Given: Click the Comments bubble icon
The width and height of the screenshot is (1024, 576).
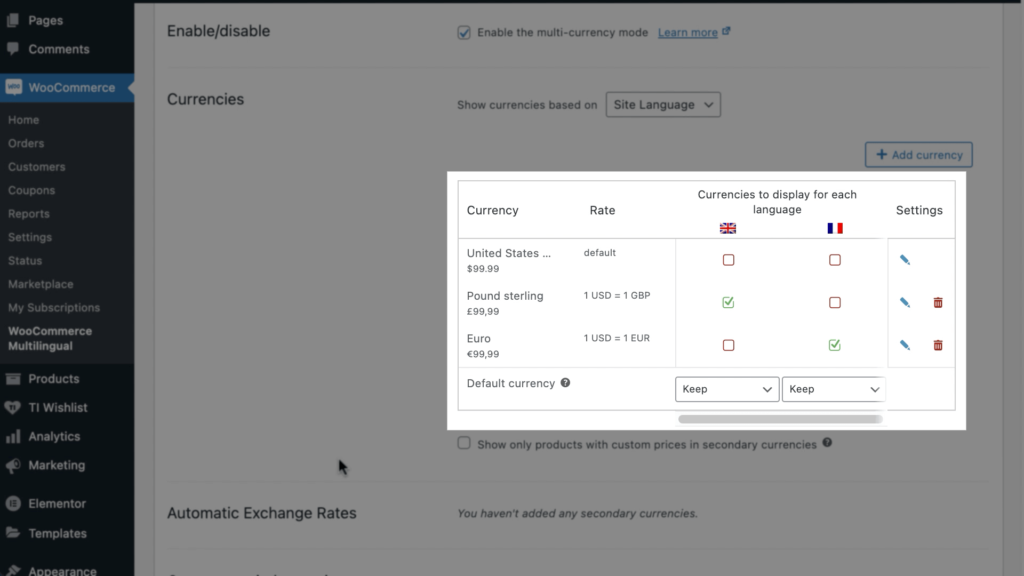Looking at the screenshot, I should click(13, 49).
